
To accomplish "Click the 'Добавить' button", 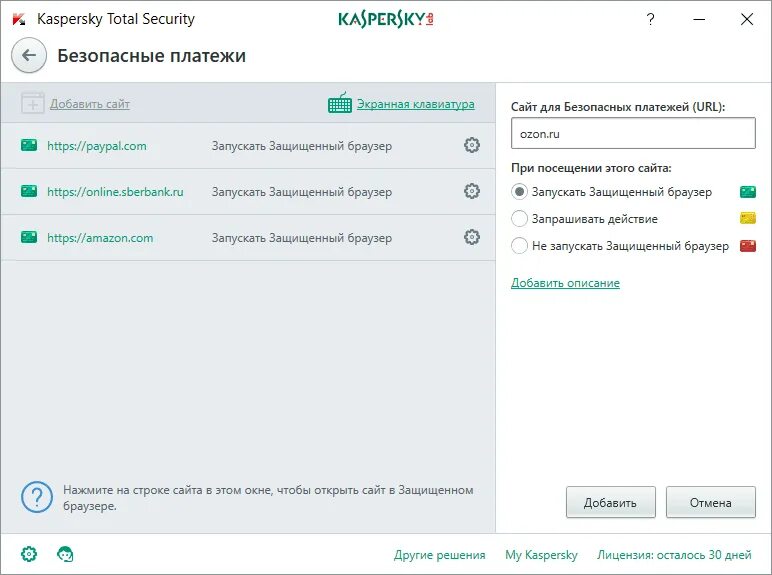I will (x=611, y=503).
